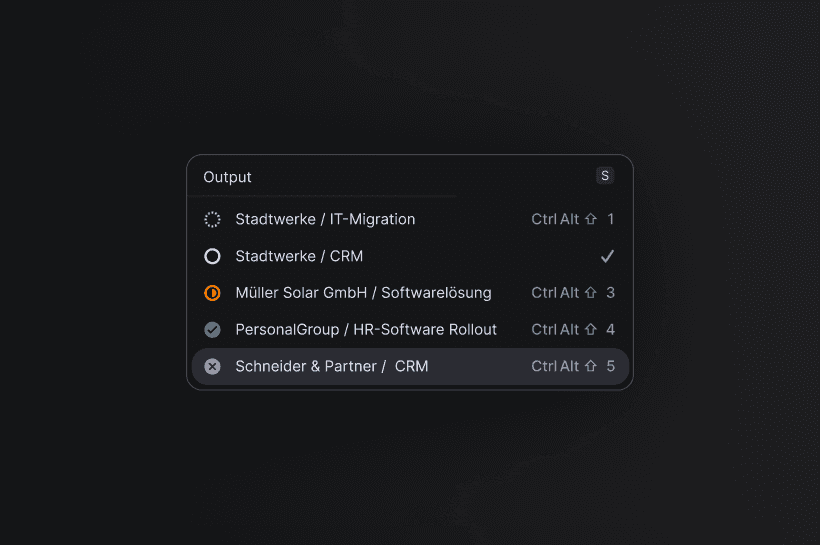Click the gray X canceled status icon
The height and width of the screenshot is (545, 820).
click(x=212, y=366)
